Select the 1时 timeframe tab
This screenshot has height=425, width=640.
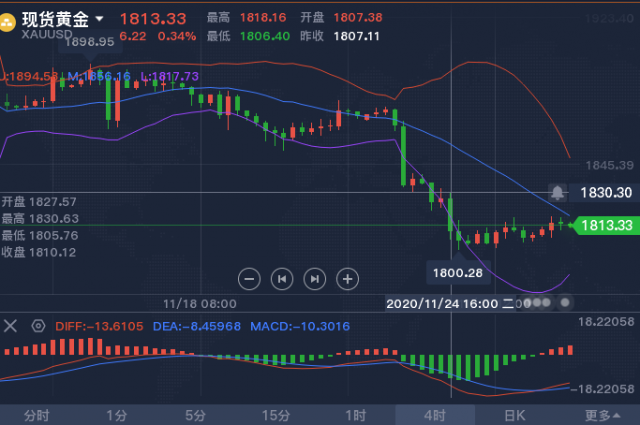(x=356, y=415)
